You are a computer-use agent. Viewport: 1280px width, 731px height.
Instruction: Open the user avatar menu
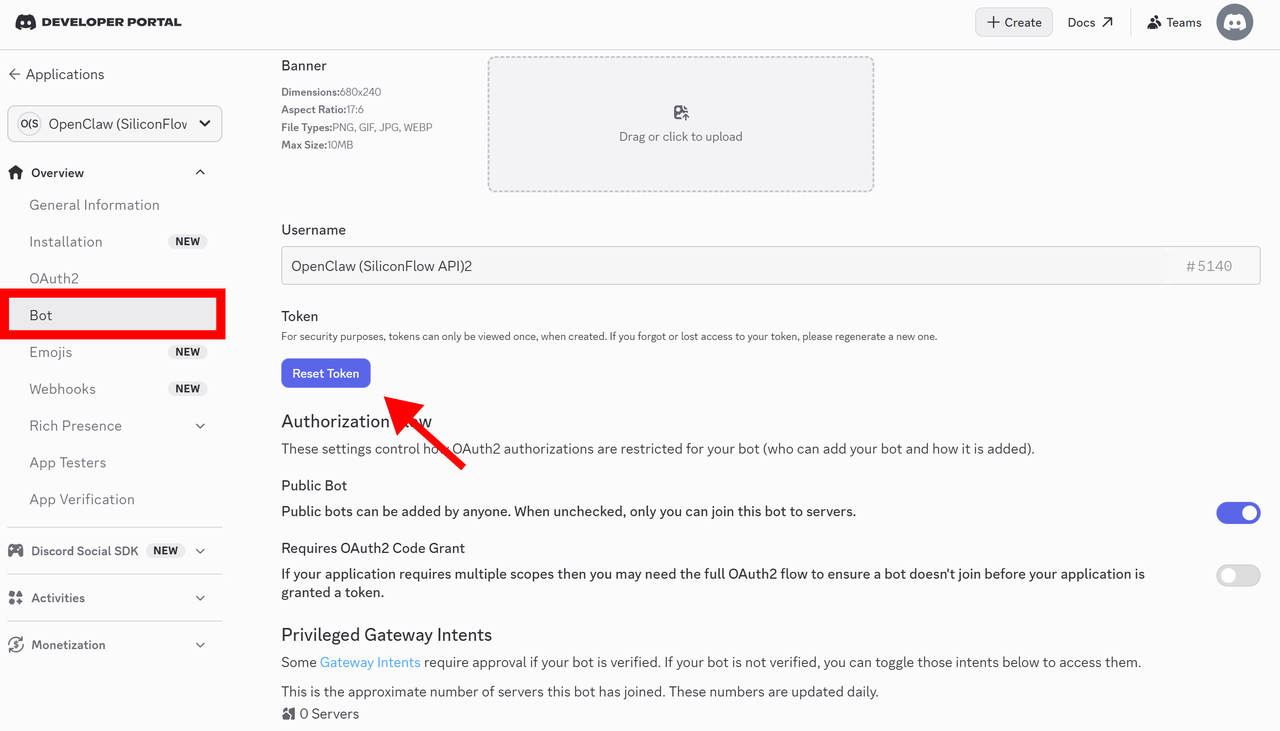coord(1235,22)
